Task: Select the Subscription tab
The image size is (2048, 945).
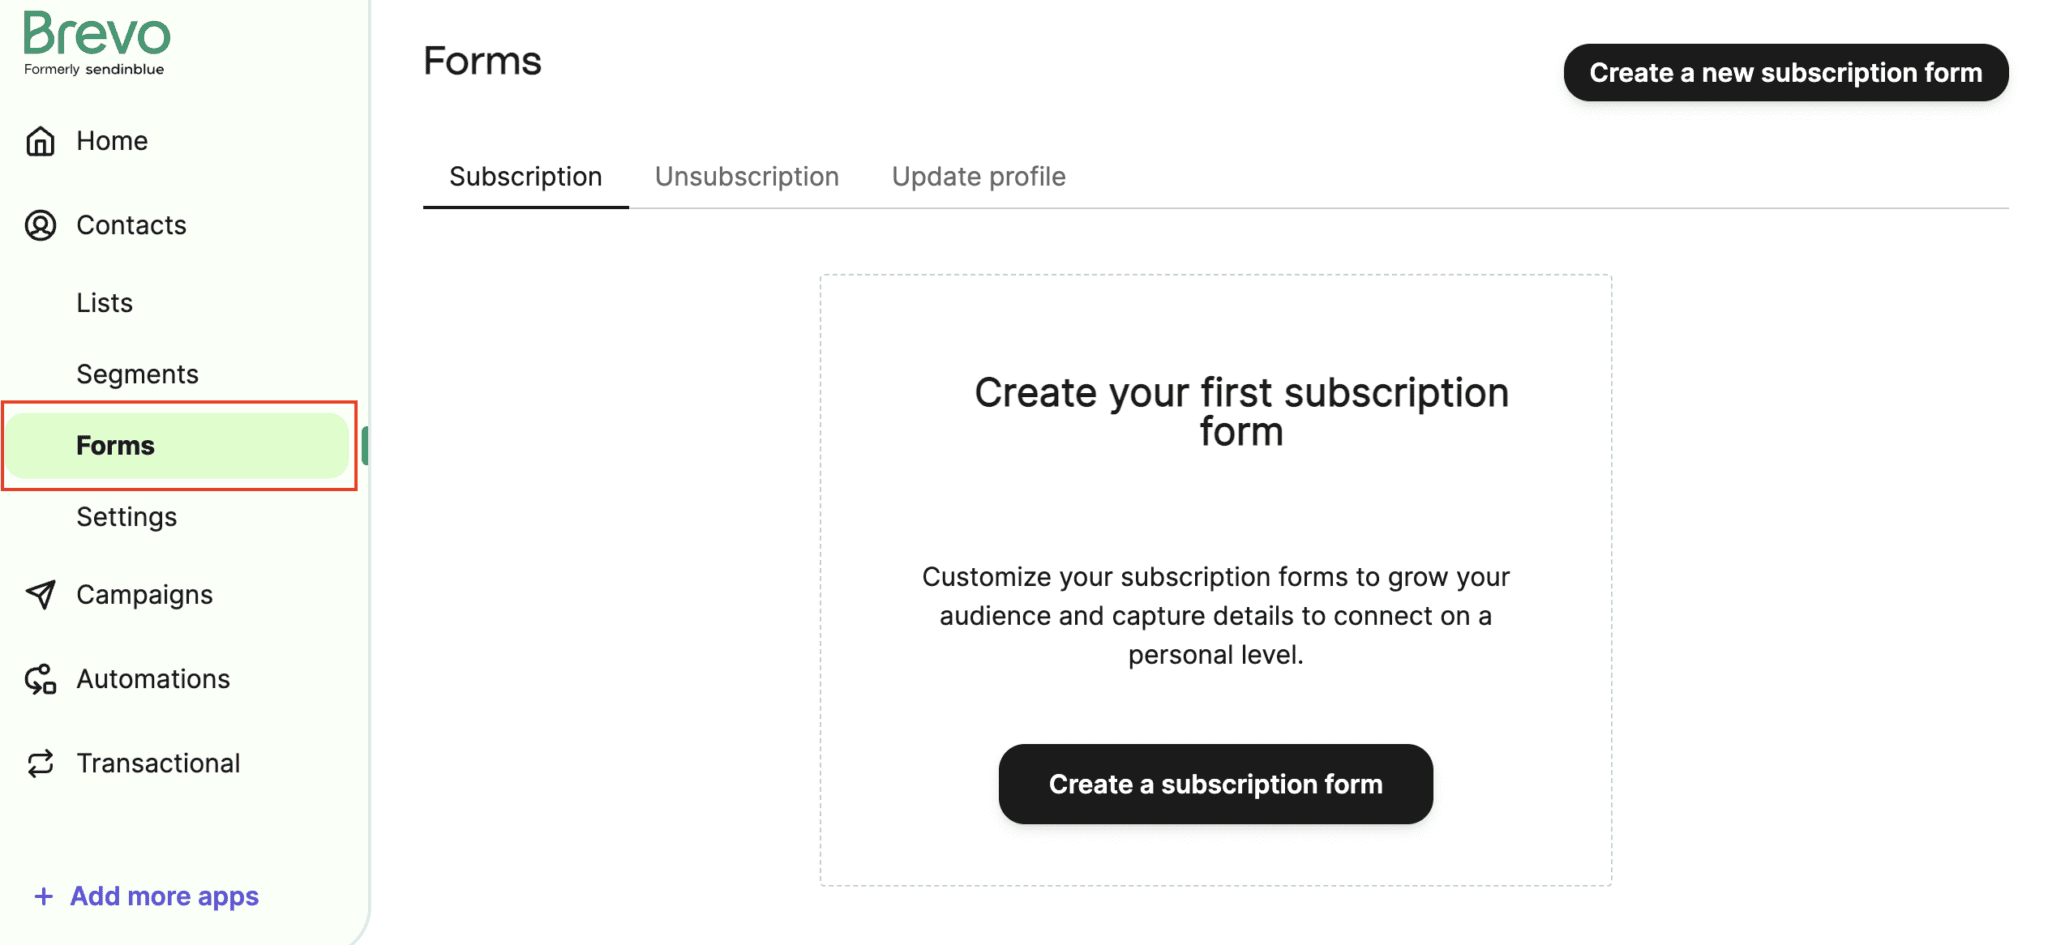Action: click(x=525, y=177)
